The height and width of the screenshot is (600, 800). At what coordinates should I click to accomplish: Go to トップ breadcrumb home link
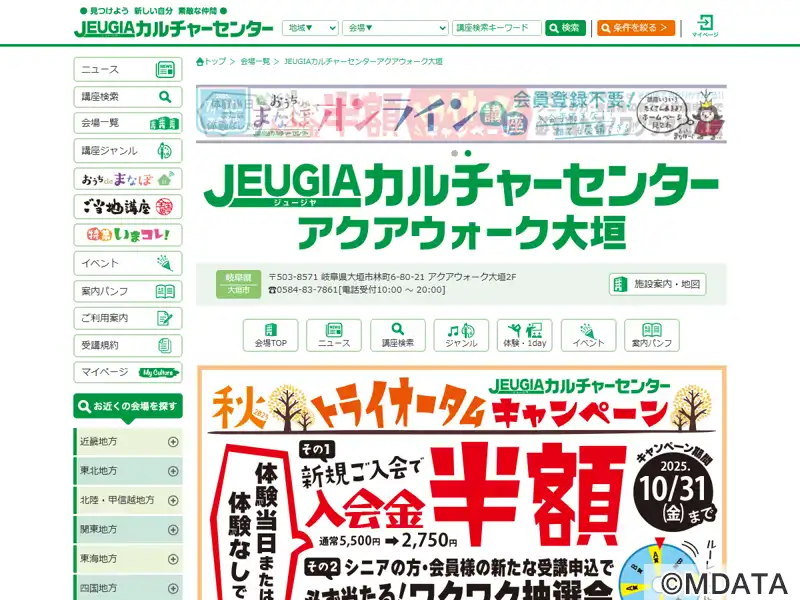pos(211,62)
